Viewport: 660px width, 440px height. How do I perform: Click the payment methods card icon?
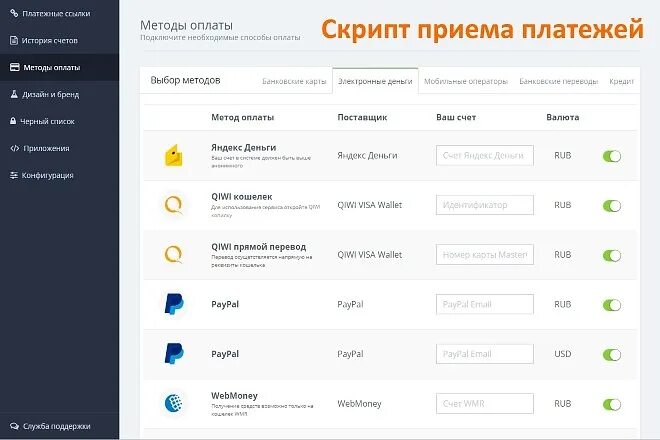click(15, 67)
